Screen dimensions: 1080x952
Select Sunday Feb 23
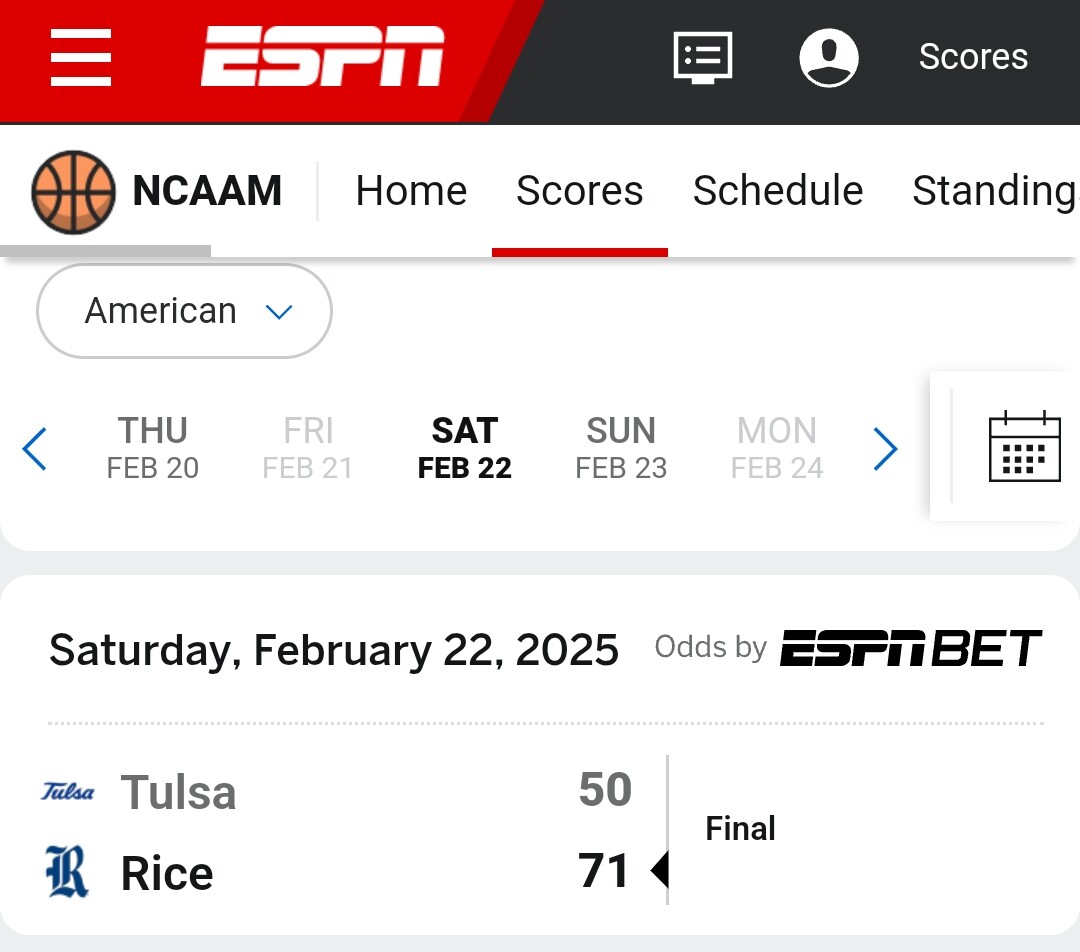(x=621, y=448)
